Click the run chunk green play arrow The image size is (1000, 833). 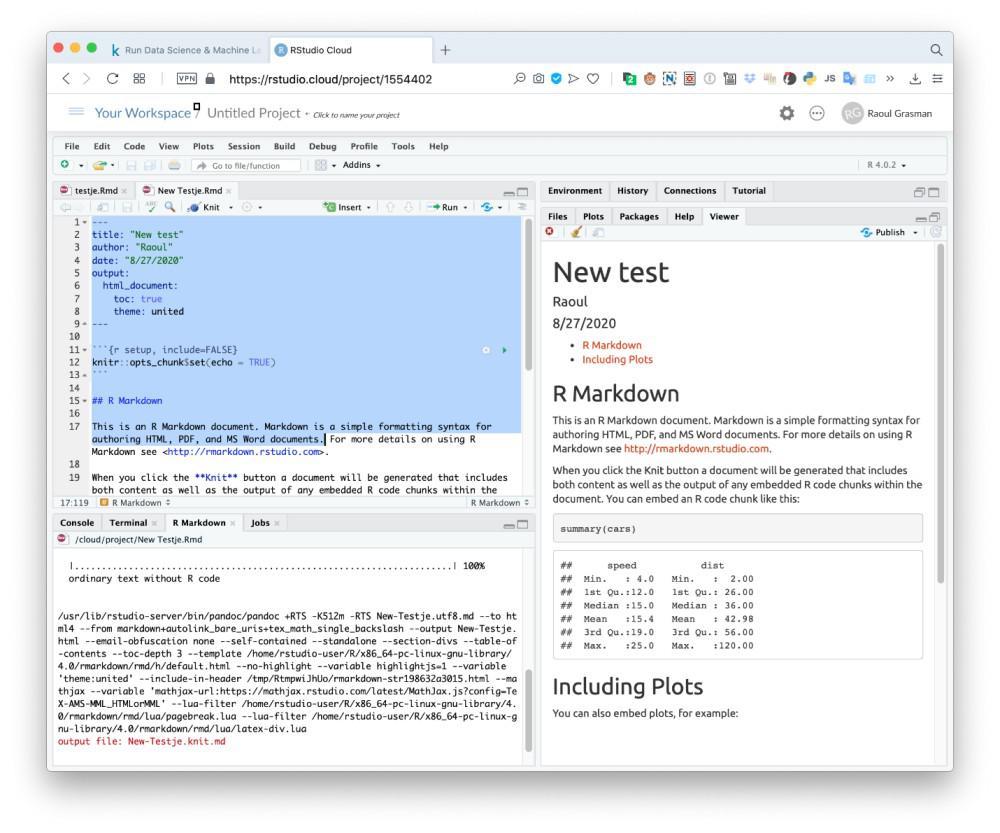tap(504, 350)
